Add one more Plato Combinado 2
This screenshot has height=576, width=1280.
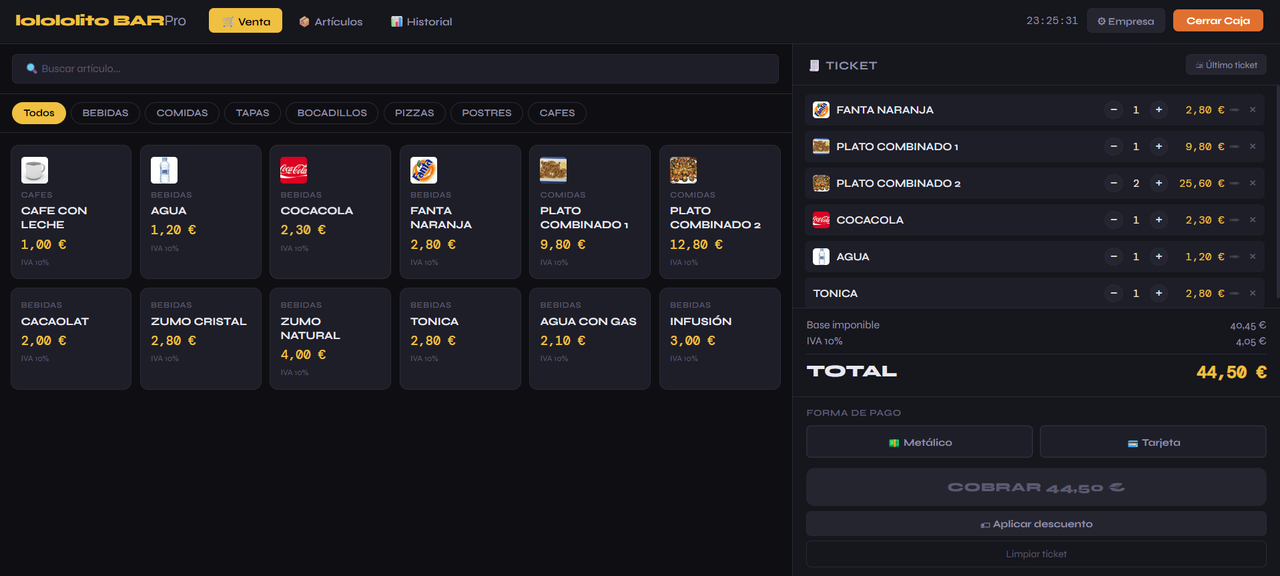(x=1159, y=183)
